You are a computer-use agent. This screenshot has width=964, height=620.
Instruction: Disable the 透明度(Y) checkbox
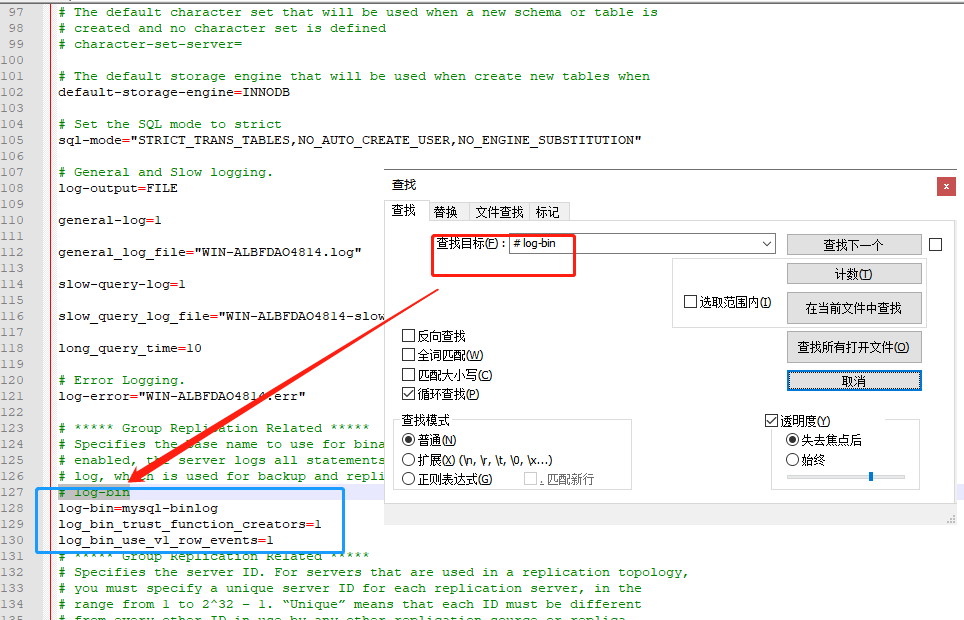coord(771,419)
